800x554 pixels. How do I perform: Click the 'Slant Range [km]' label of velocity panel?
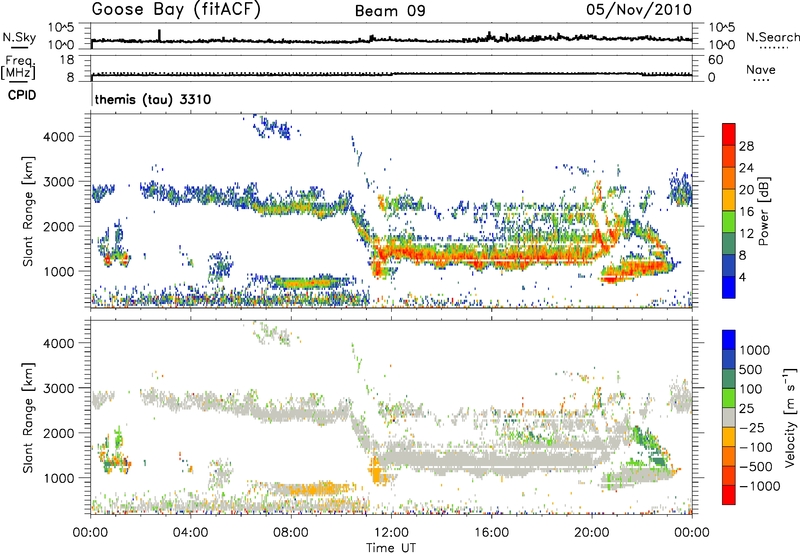coord(28,418)
